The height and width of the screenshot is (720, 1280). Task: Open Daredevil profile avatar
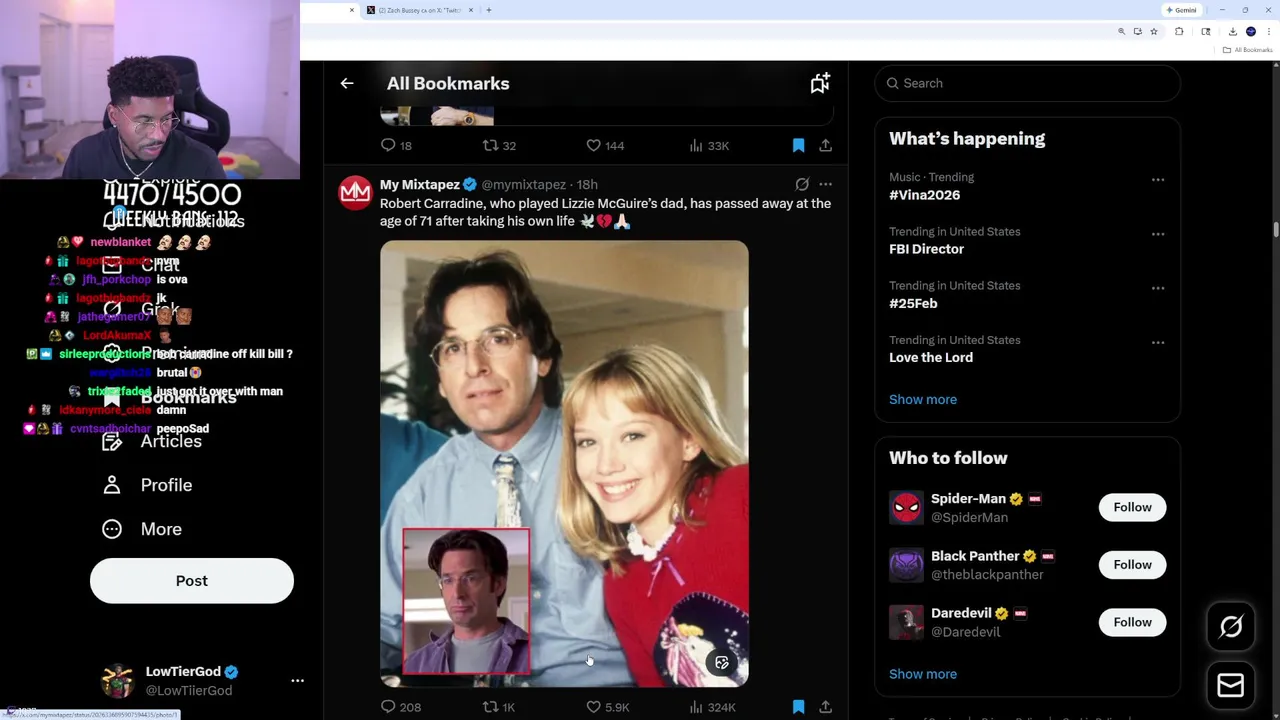pyautogui.click(x=907, y=622)
